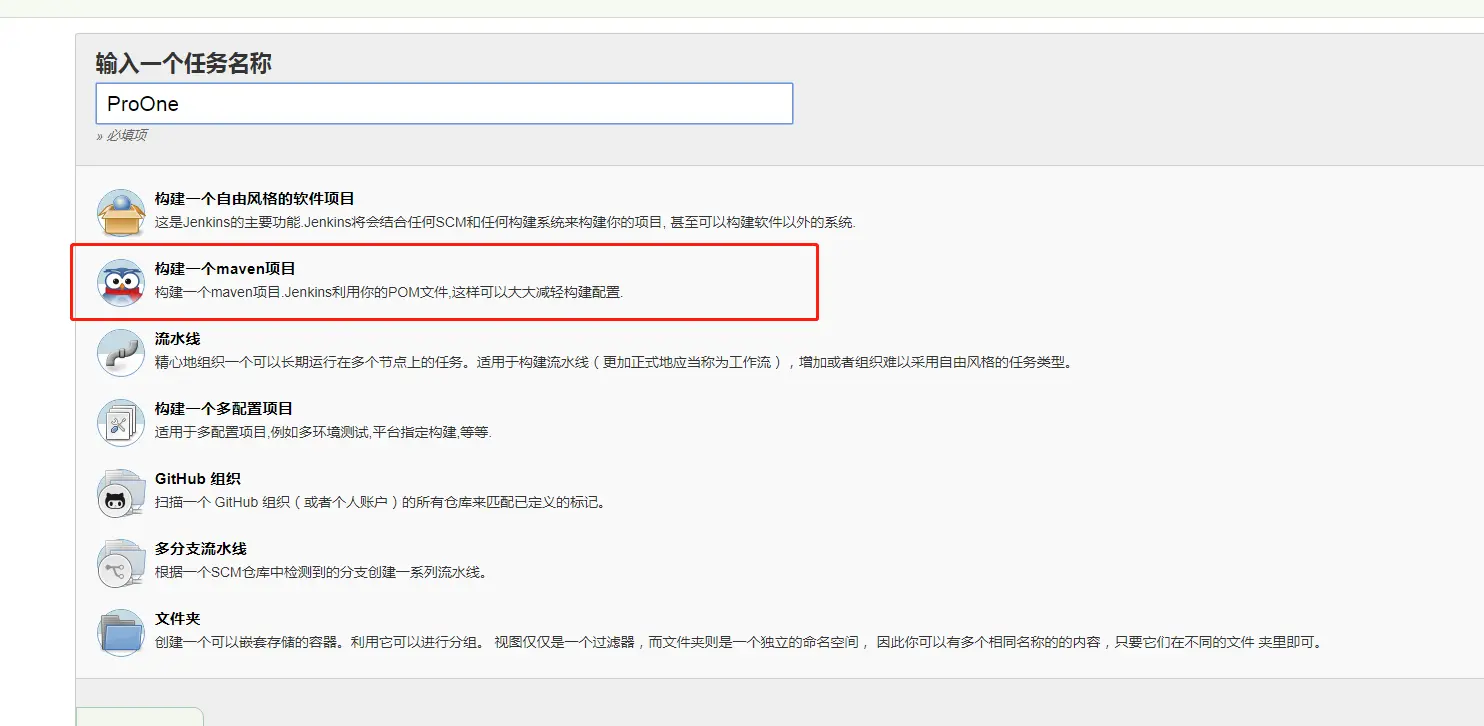1484x726 pixels.
Task: Select the GitHub 组织 title
Action: [198, 479]
